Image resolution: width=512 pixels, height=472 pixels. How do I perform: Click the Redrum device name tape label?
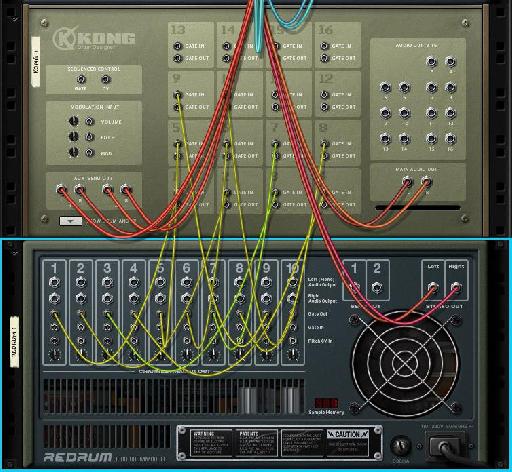[x=14, y=342]
